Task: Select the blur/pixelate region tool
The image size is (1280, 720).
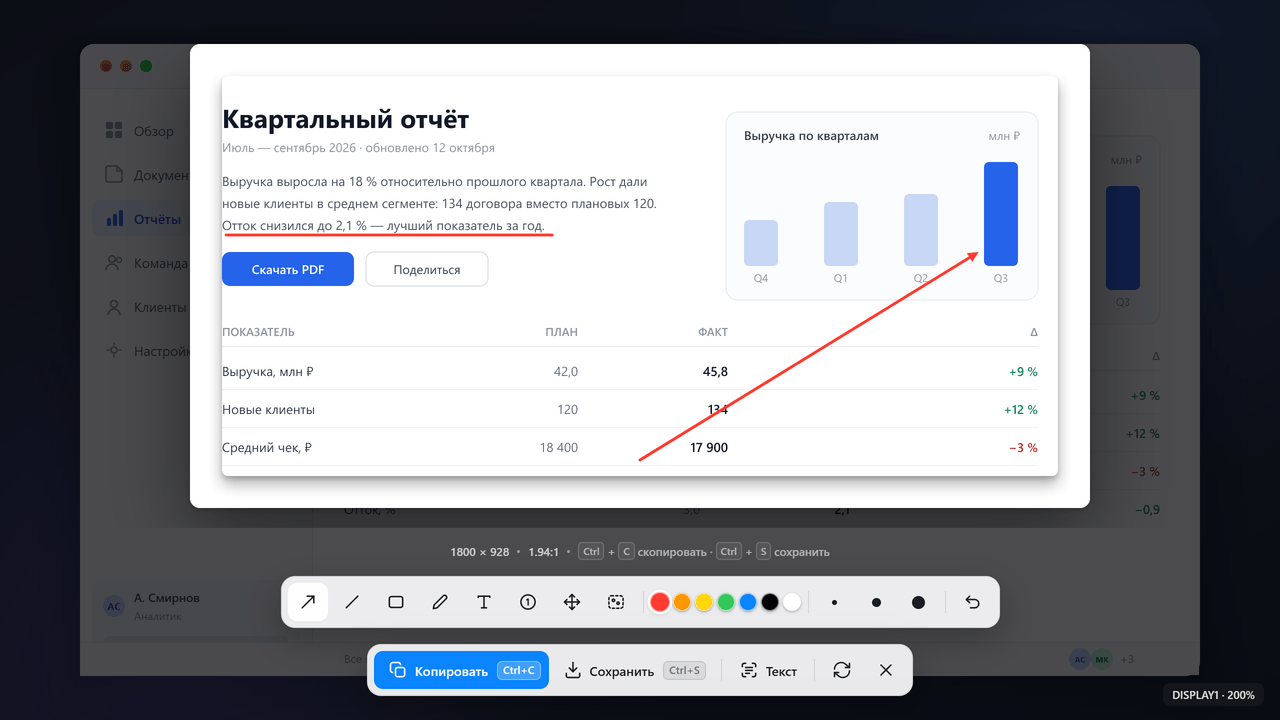Action: point(616,602)
